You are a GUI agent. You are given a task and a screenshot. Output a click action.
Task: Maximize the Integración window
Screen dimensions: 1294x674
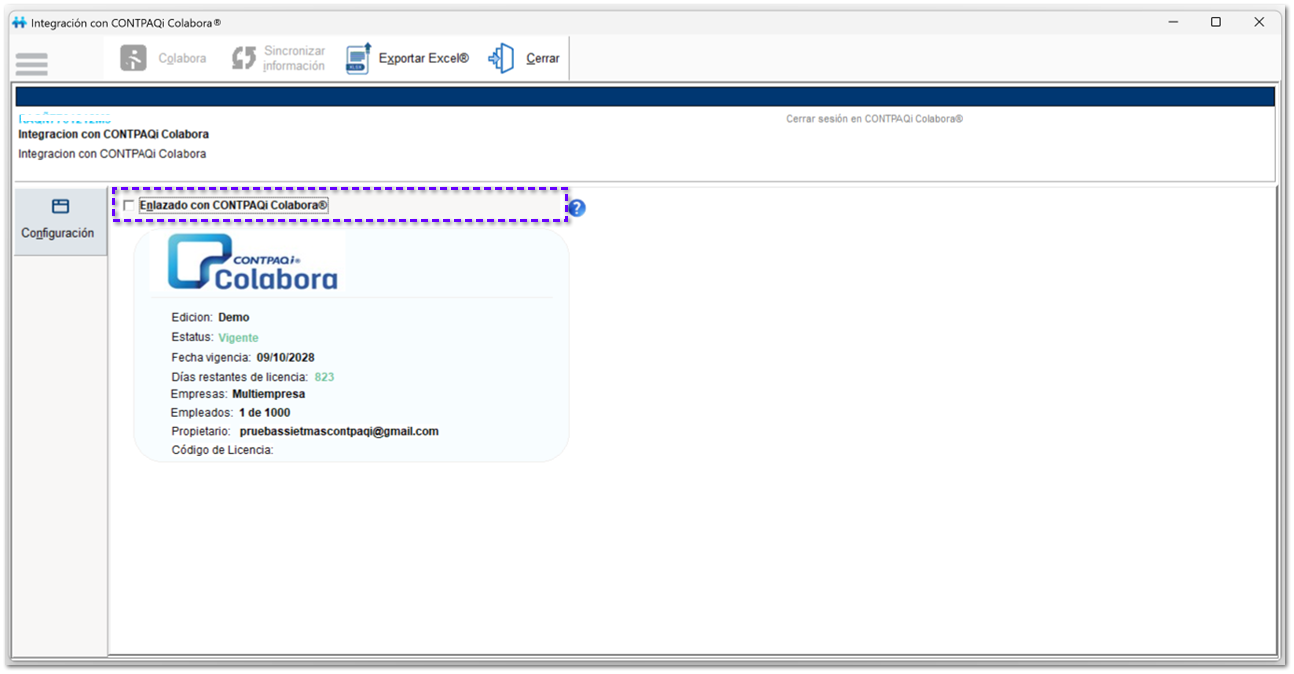pos(1216,22)
